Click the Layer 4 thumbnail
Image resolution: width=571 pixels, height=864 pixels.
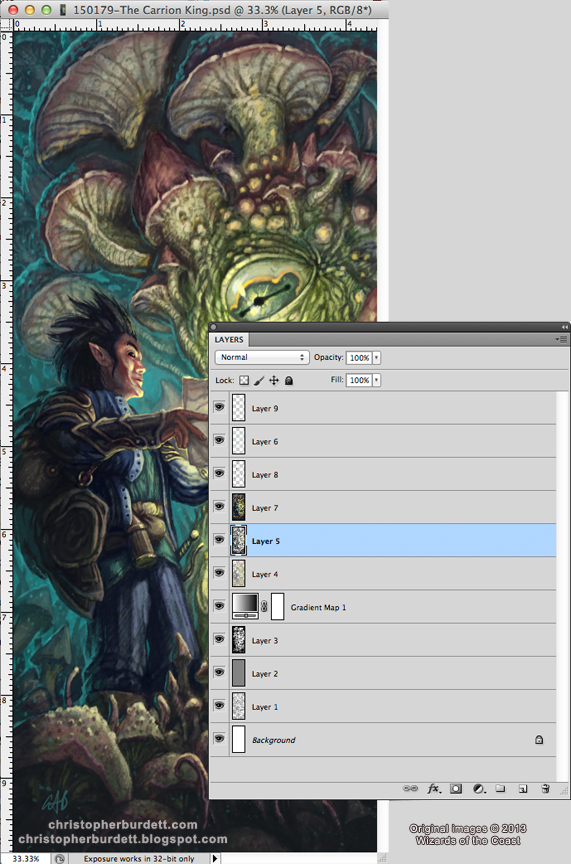pos(239,574)
